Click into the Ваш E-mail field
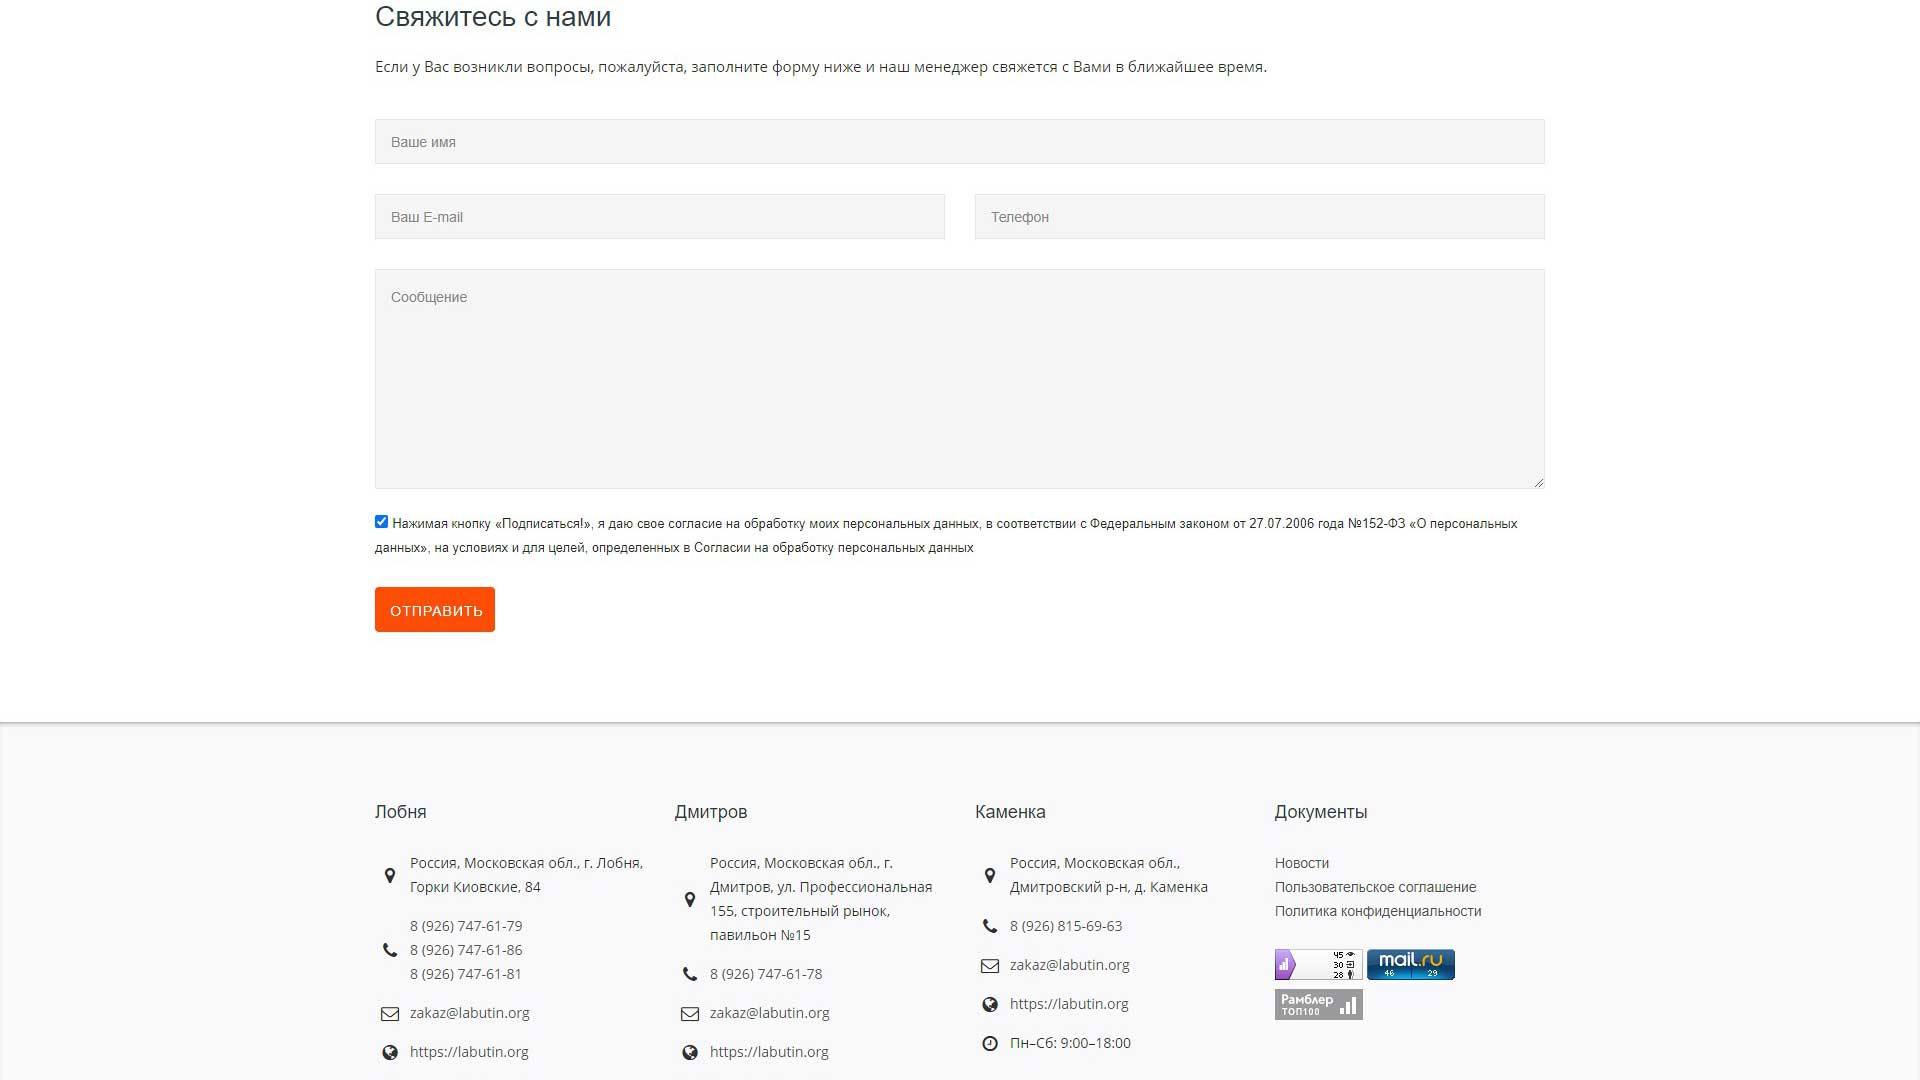This screenshot has height=1080, width=1920. [659, 217]
